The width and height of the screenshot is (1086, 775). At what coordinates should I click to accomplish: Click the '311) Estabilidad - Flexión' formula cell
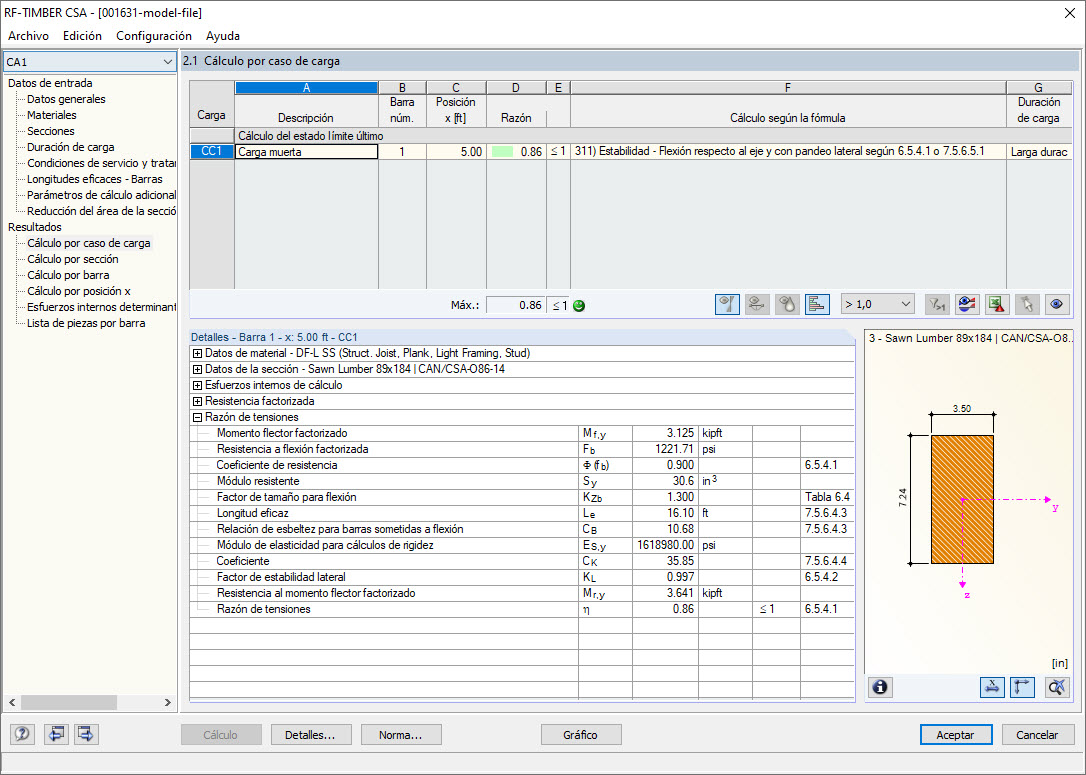tap(787, 152)
